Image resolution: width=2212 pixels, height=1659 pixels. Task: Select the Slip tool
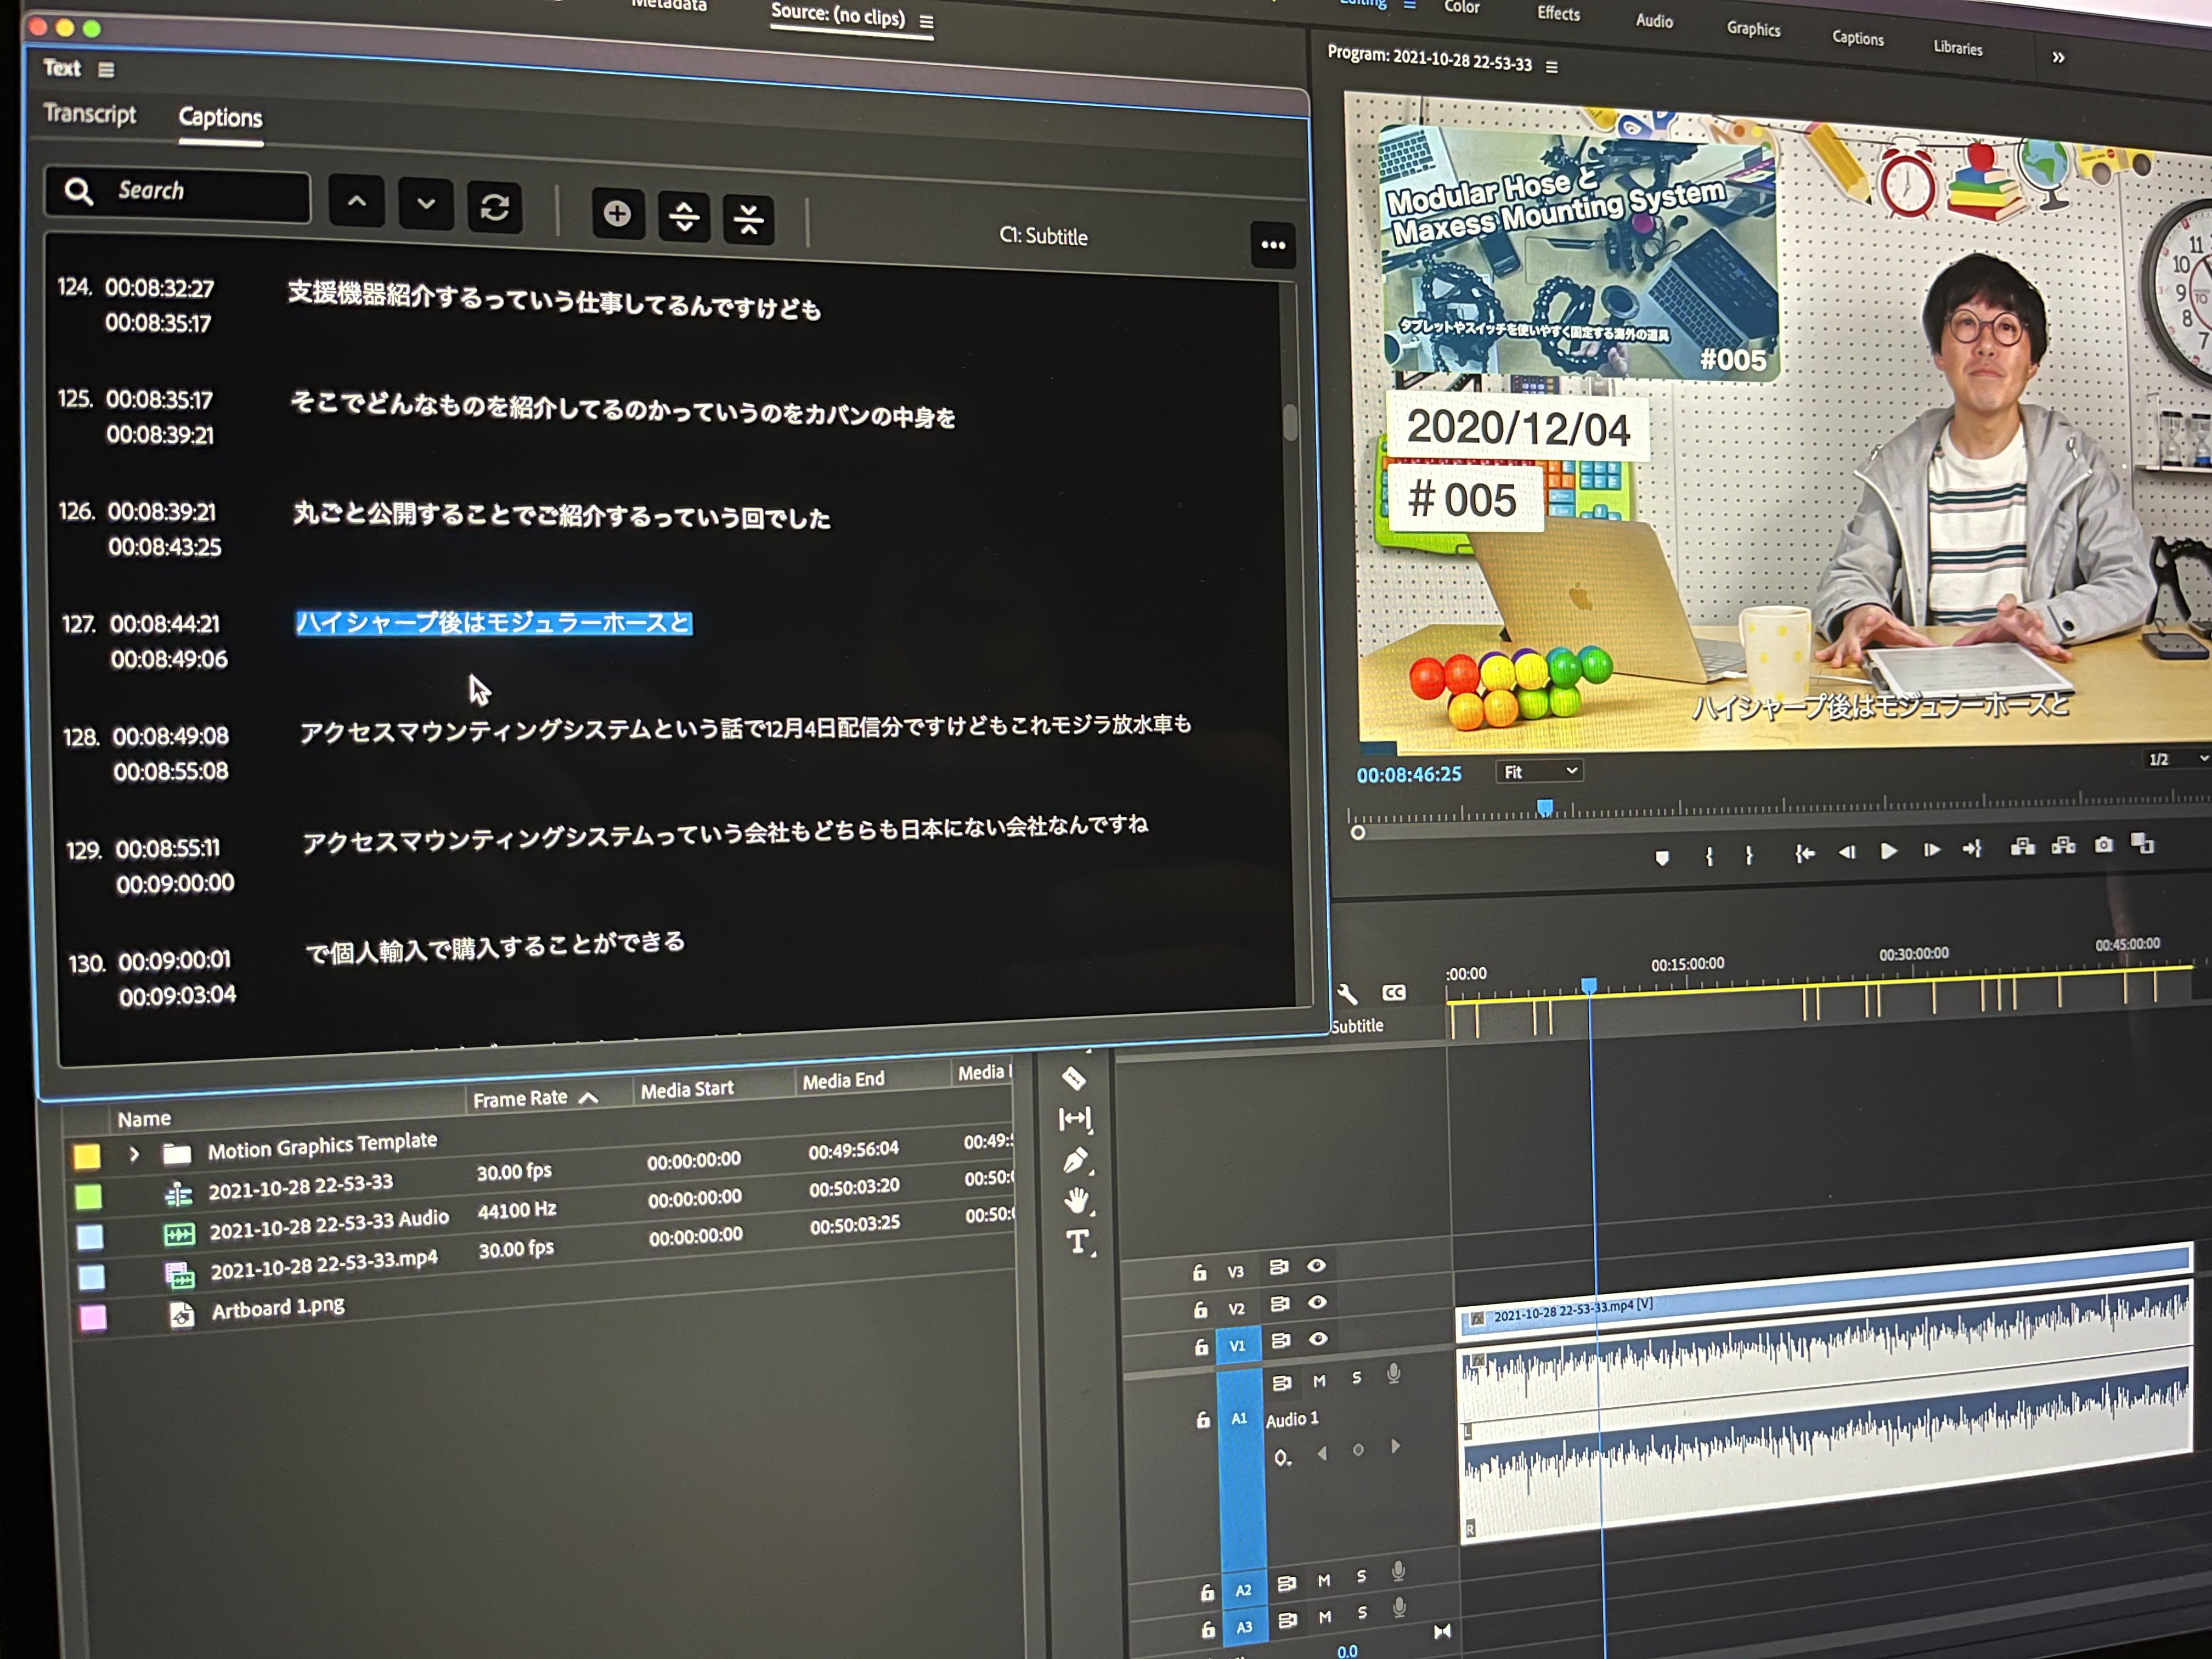[x=1075, y=1119]
